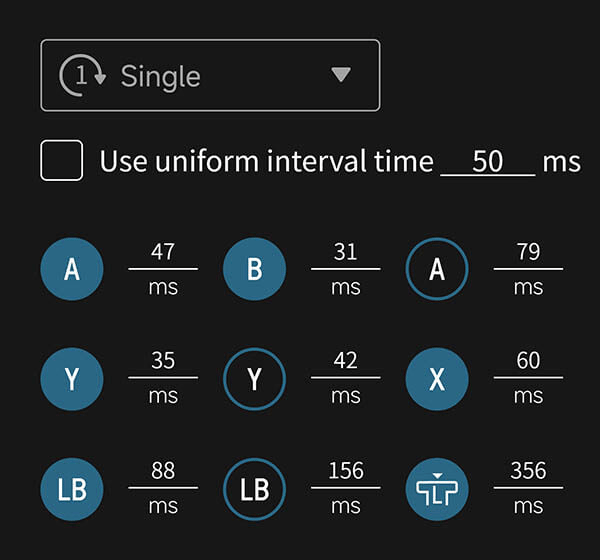Click the outlined A button release icon

pos(437,269)
